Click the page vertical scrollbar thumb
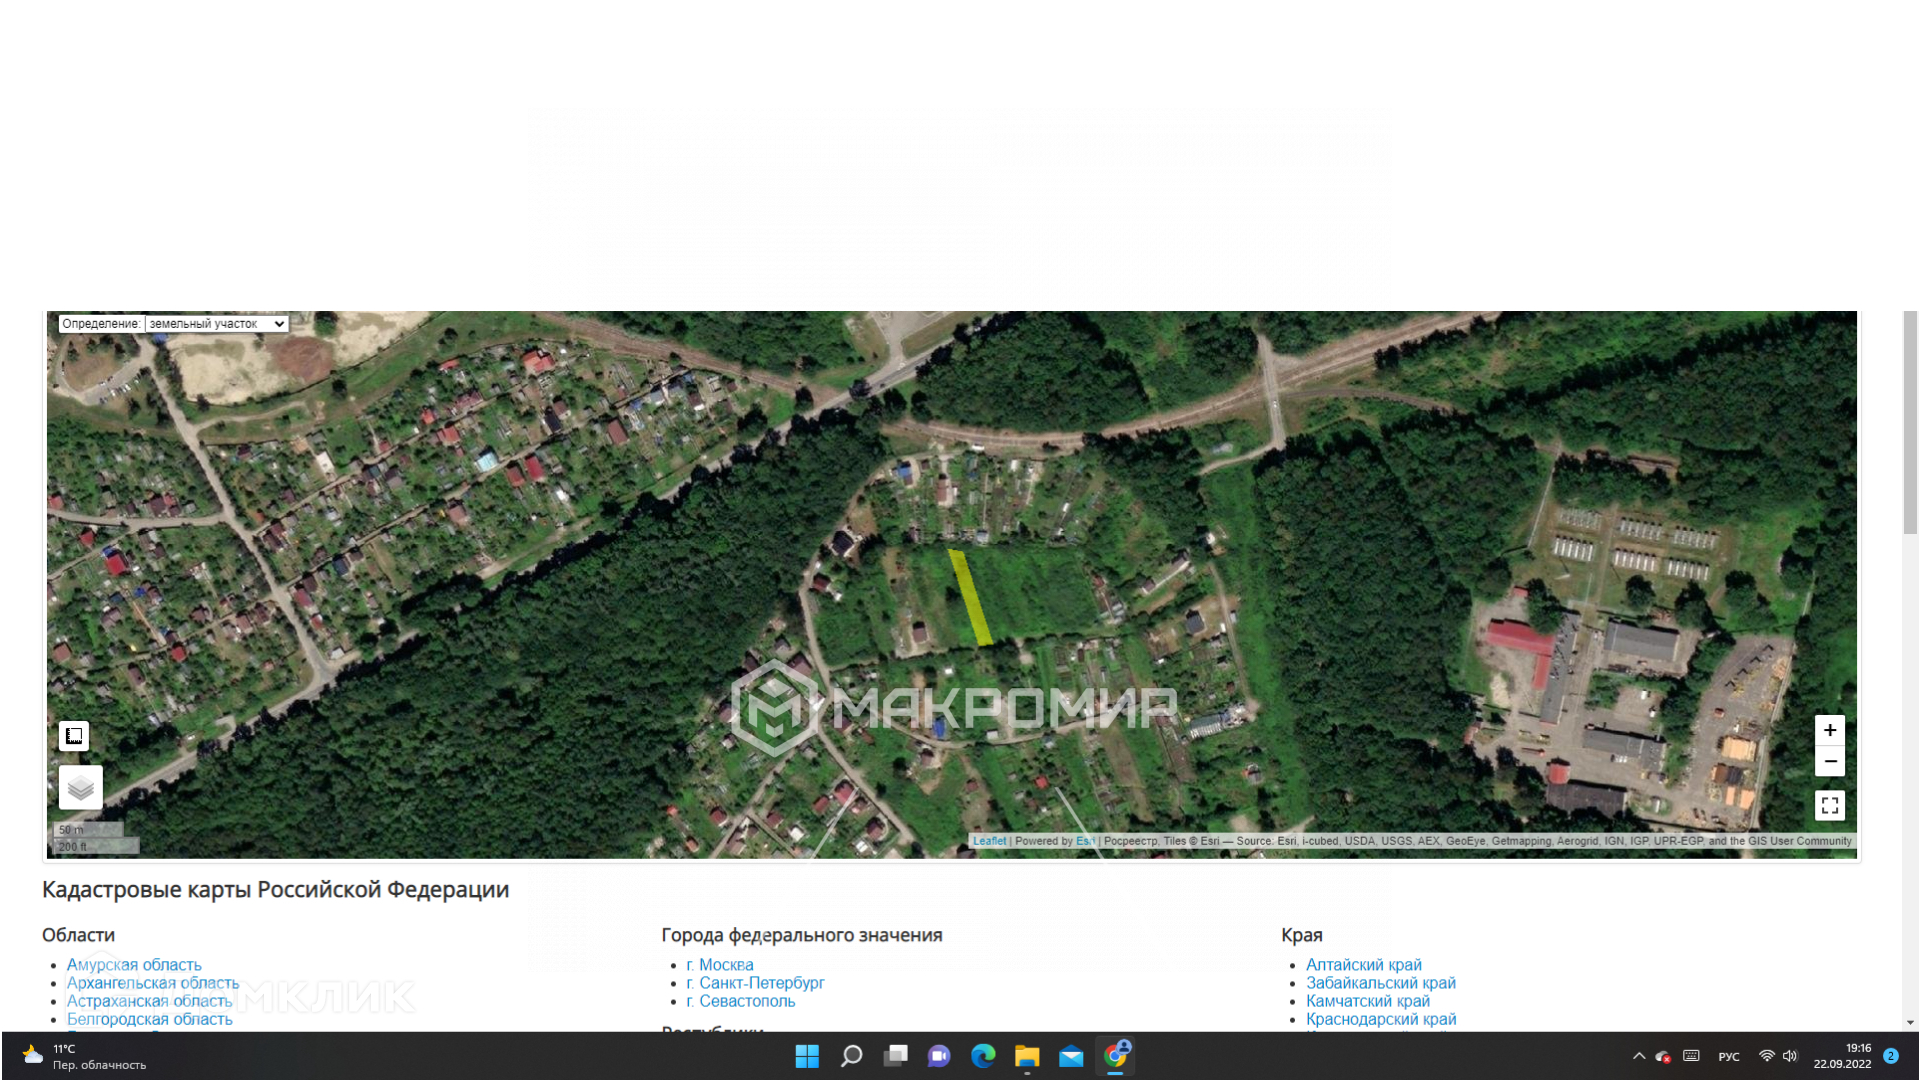 [x=1910, y=423]
